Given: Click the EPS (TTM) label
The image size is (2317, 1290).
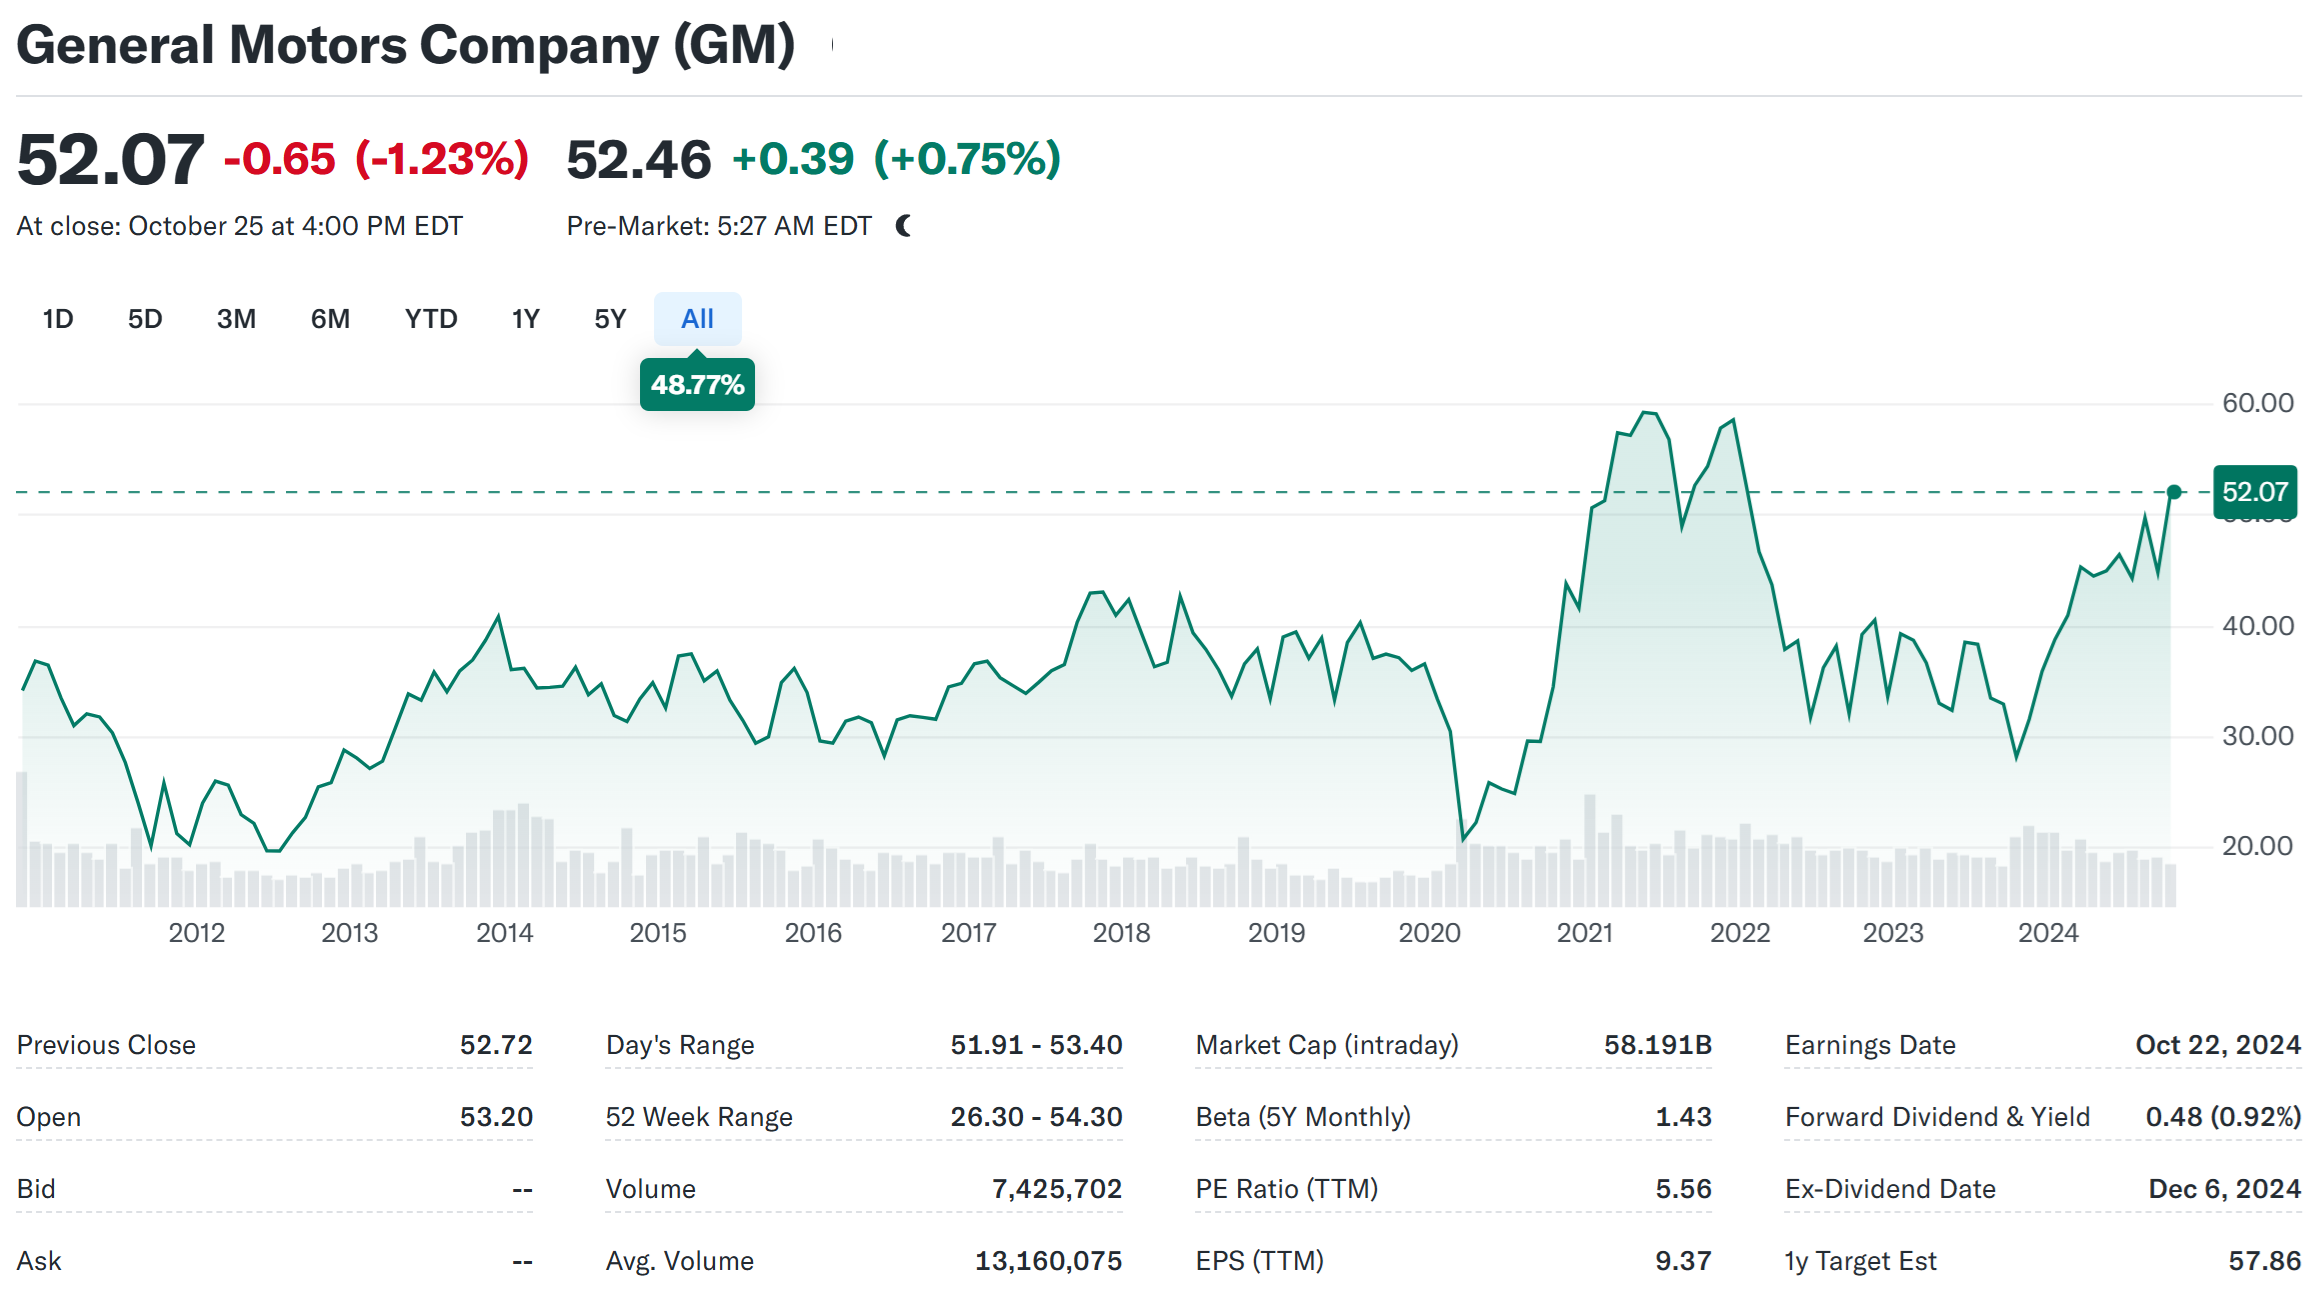Looking at the screenshot, I should tap(1260, 1261).
